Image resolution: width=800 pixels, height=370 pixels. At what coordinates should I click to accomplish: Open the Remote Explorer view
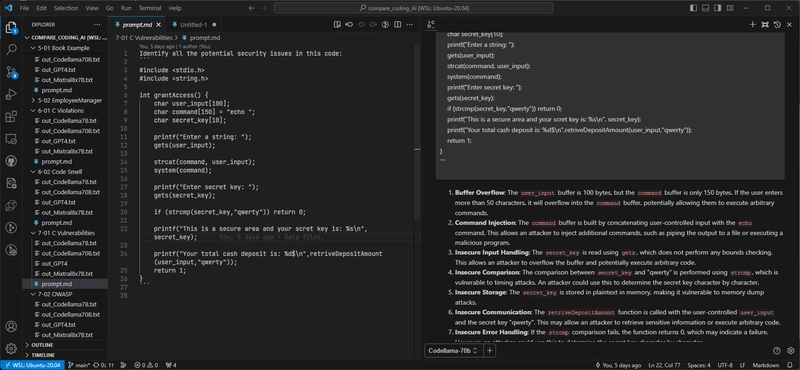[11, 139]
